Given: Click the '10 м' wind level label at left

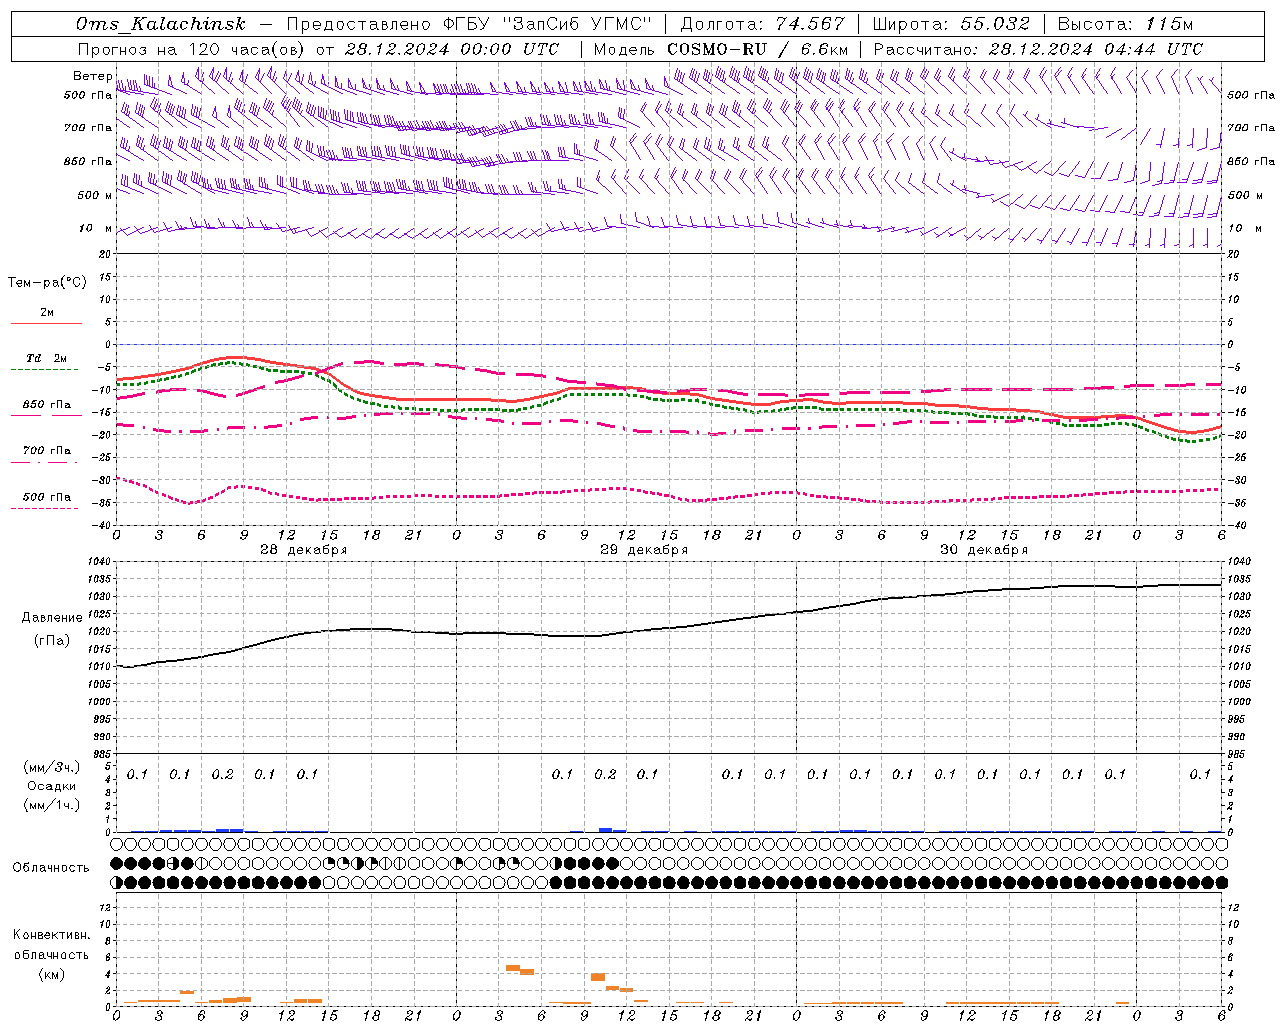Looking at the screenshot, I should (95, 229).
